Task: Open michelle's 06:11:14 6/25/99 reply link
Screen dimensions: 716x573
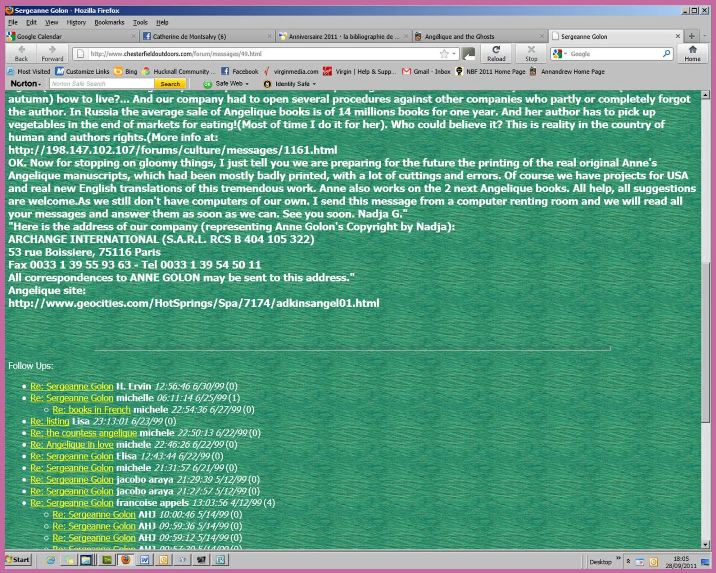Action: pyautogui.click(x=72, y=398)
